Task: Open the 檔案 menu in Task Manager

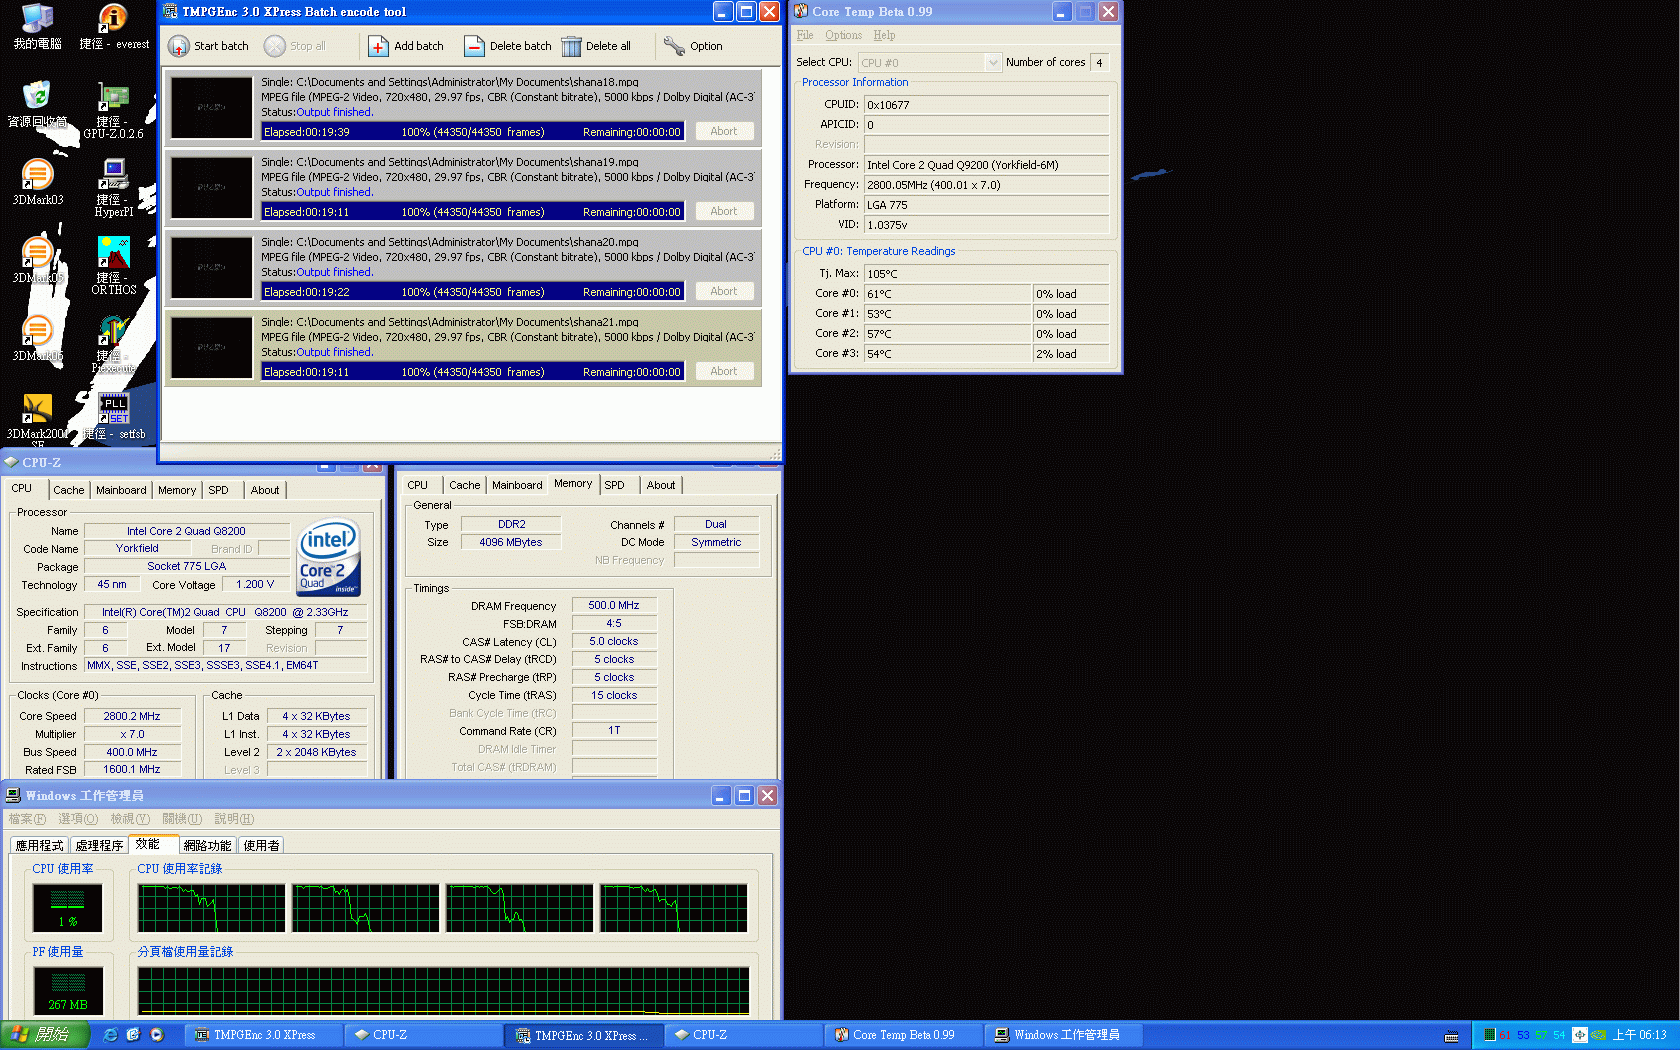Action: pos(27,819)
